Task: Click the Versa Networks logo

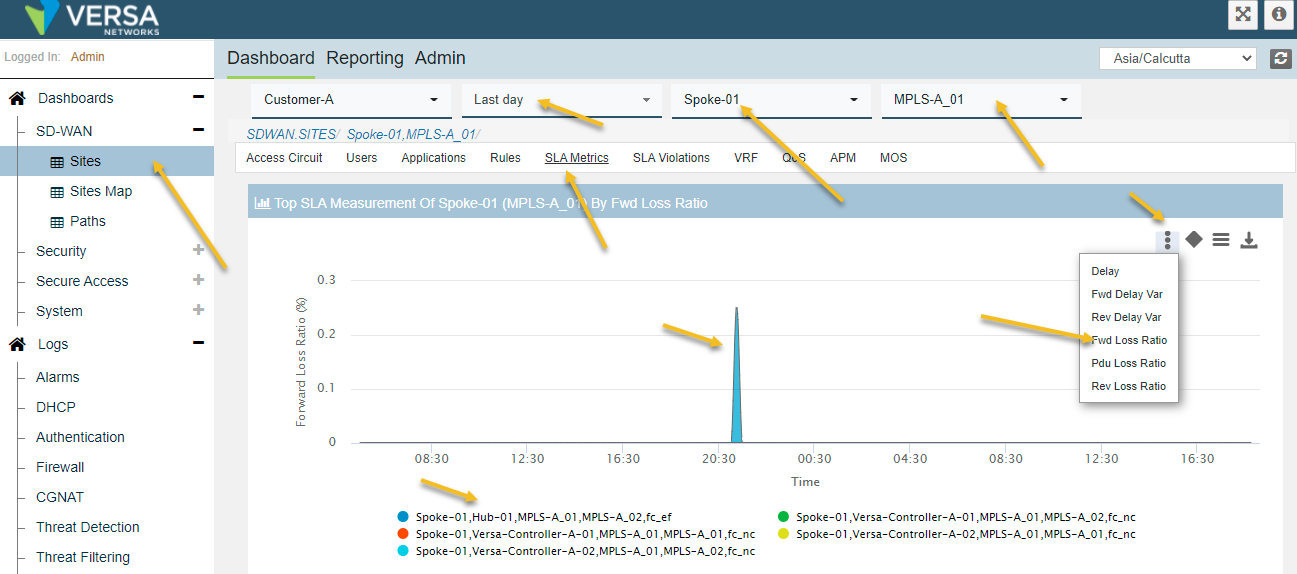Action: 92,18
